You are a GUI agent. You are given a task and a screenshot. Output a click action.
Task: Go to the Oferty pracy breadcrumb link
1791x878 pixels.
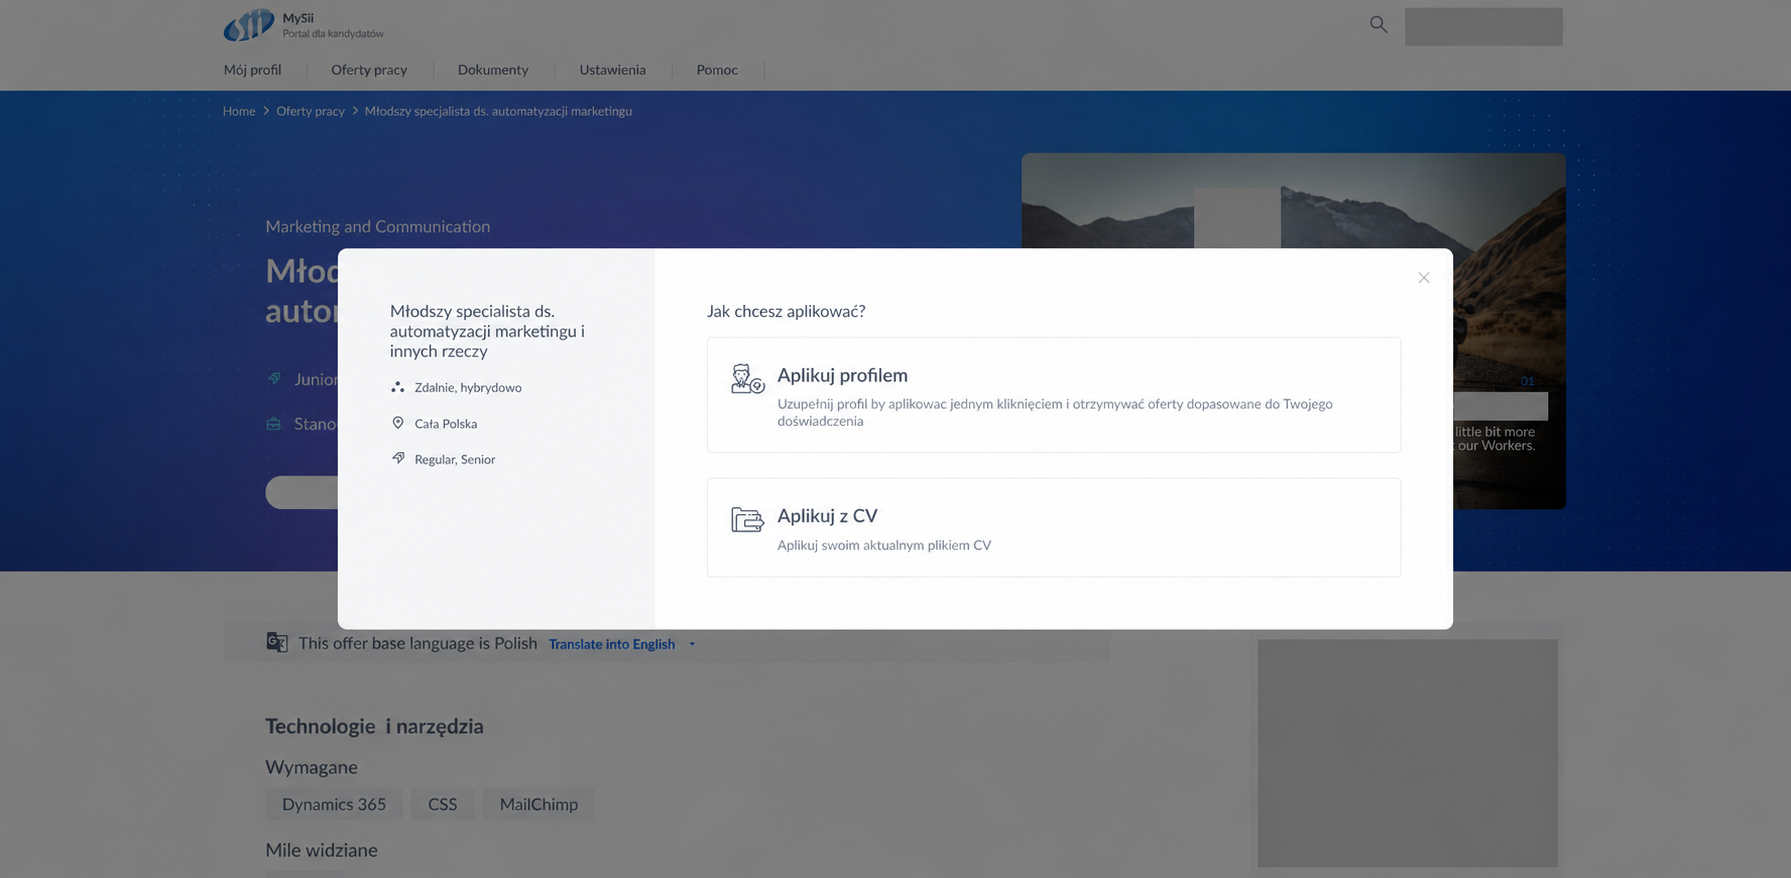pos(310,111)
